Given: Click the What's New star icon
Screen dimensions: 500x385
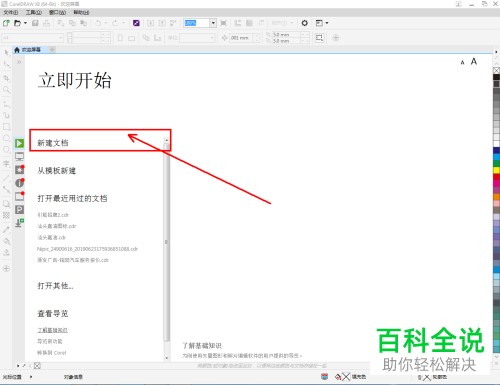Looking at the screenshot, I should pyautogui.click(x=19, y=170).
